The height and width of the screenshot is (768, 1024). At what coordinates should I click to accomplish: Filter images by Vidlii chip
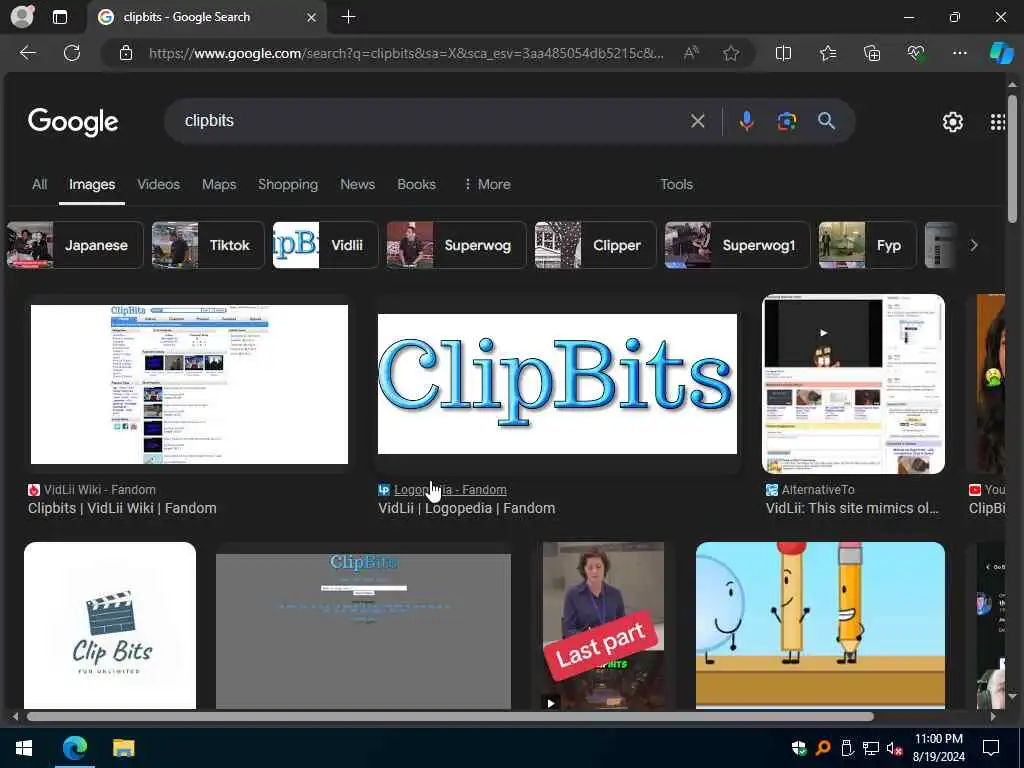pyautogui.click(x=325, y=245)
